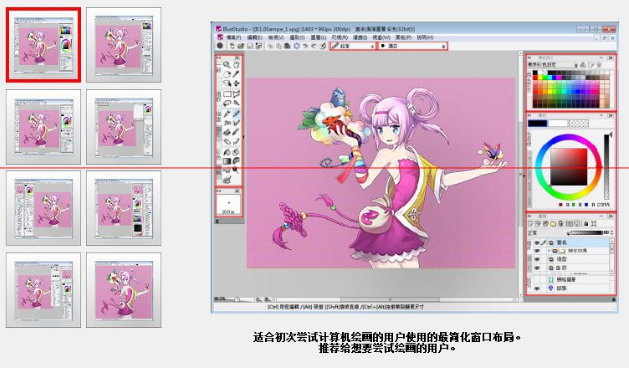Select the Polygon selection tool
This screenshot has height=368, width=629.
point(236,94)
